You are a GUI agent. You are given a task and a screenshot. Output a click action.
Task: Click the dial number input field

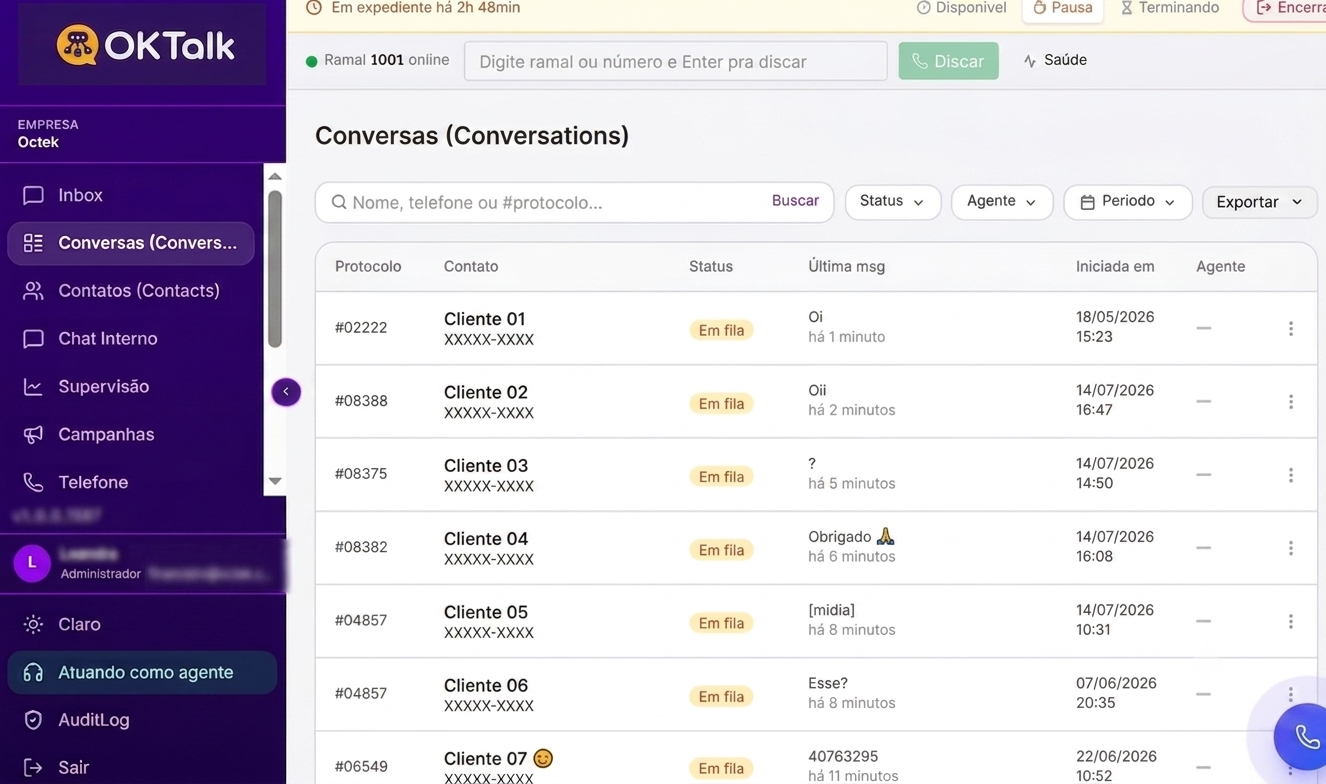pyautogui.click(x=676, y=61)
